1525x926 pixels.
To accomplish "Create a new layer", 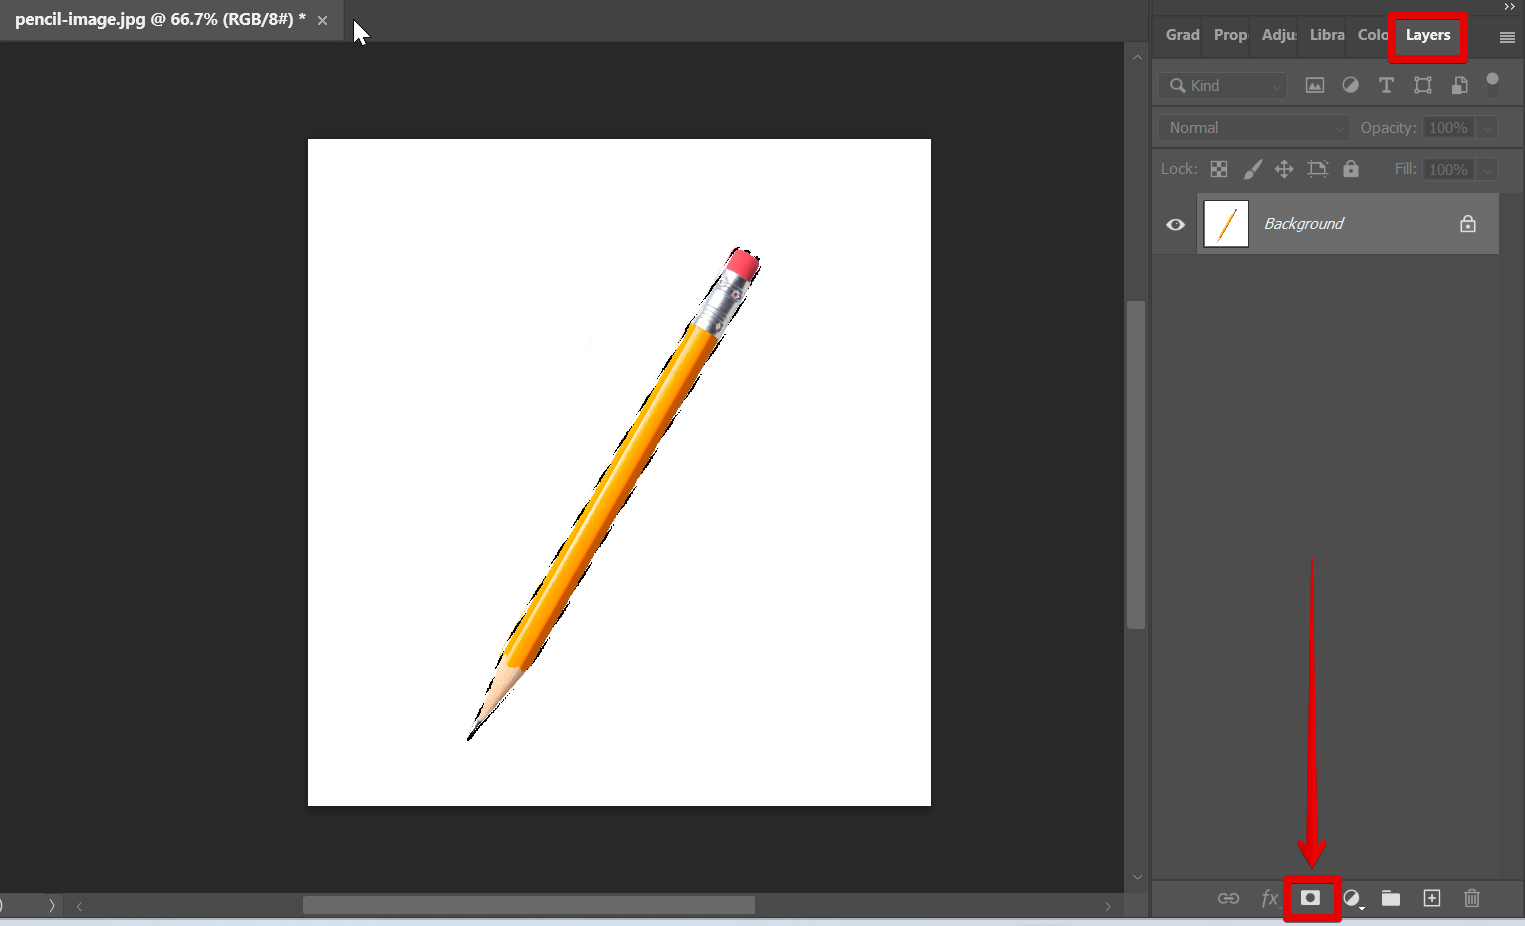I will coord(1432,898).
